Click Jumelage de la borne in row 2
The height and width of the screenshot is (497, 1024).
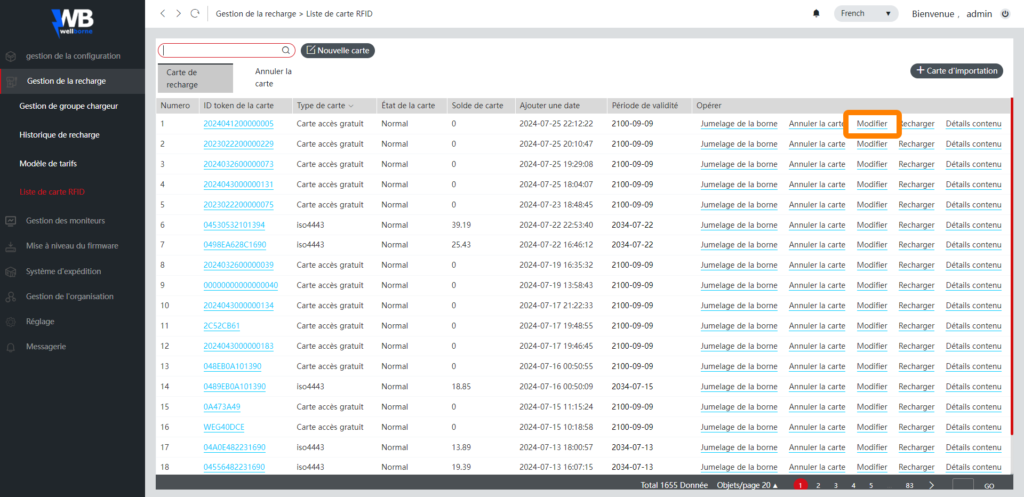point(739,144)
